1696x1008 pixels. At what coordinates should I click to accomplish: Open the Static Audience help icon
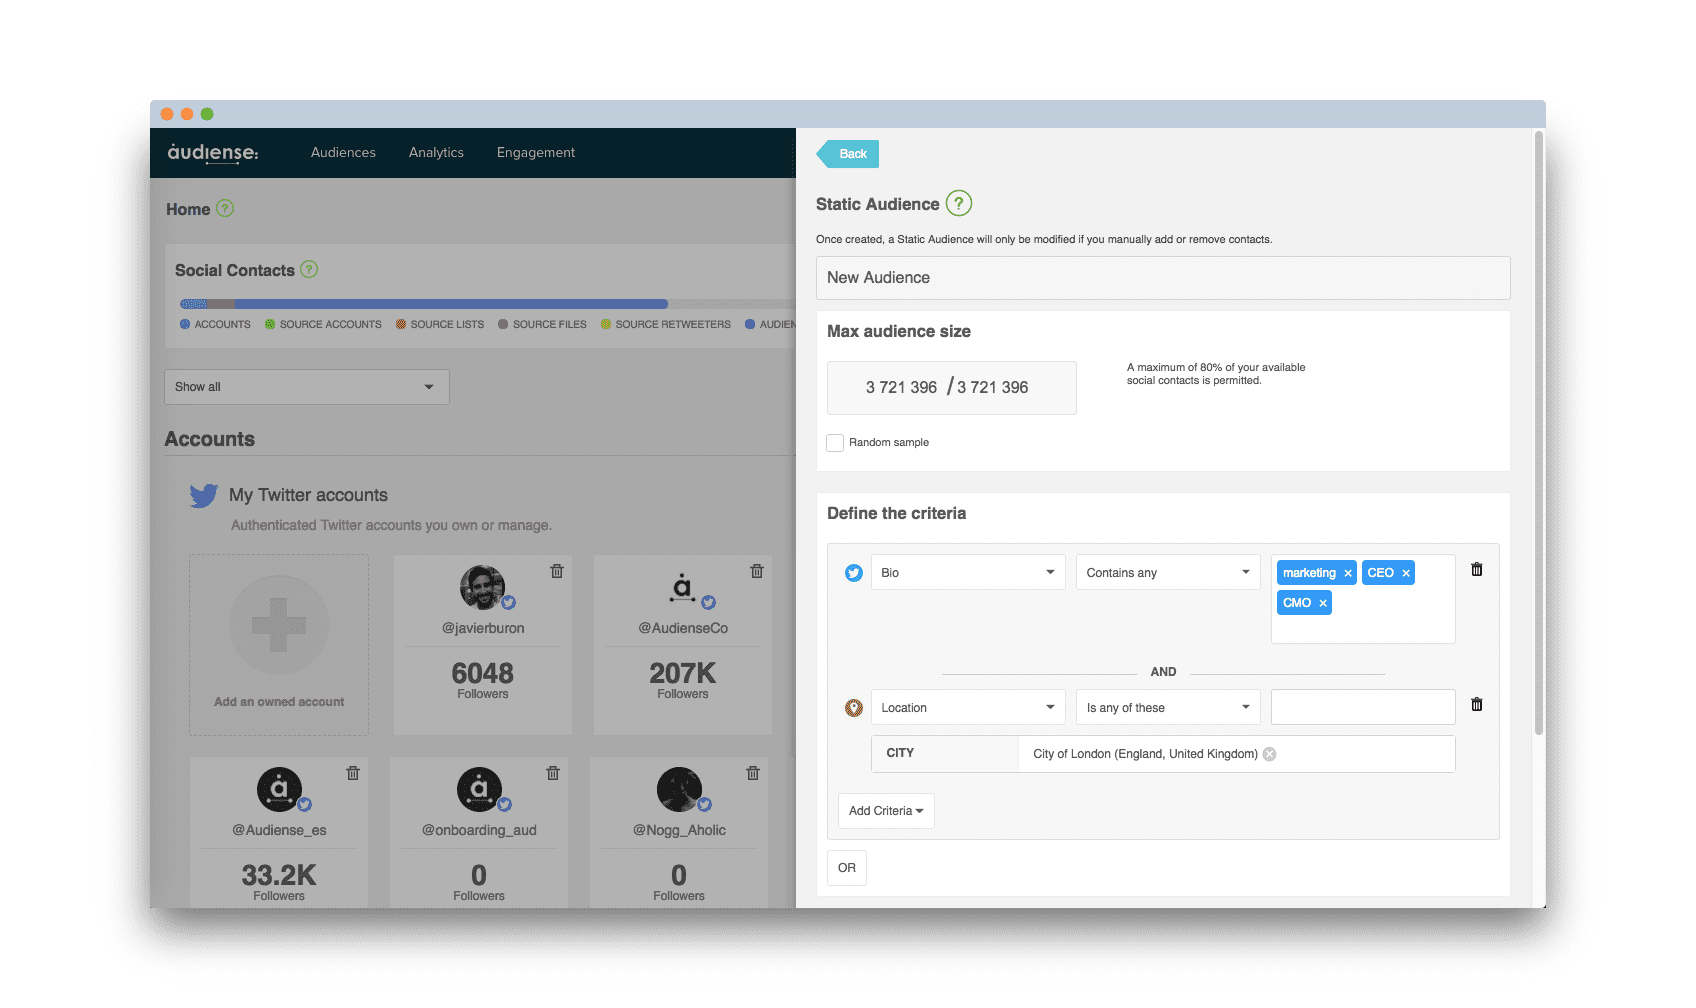click(959, 204)
